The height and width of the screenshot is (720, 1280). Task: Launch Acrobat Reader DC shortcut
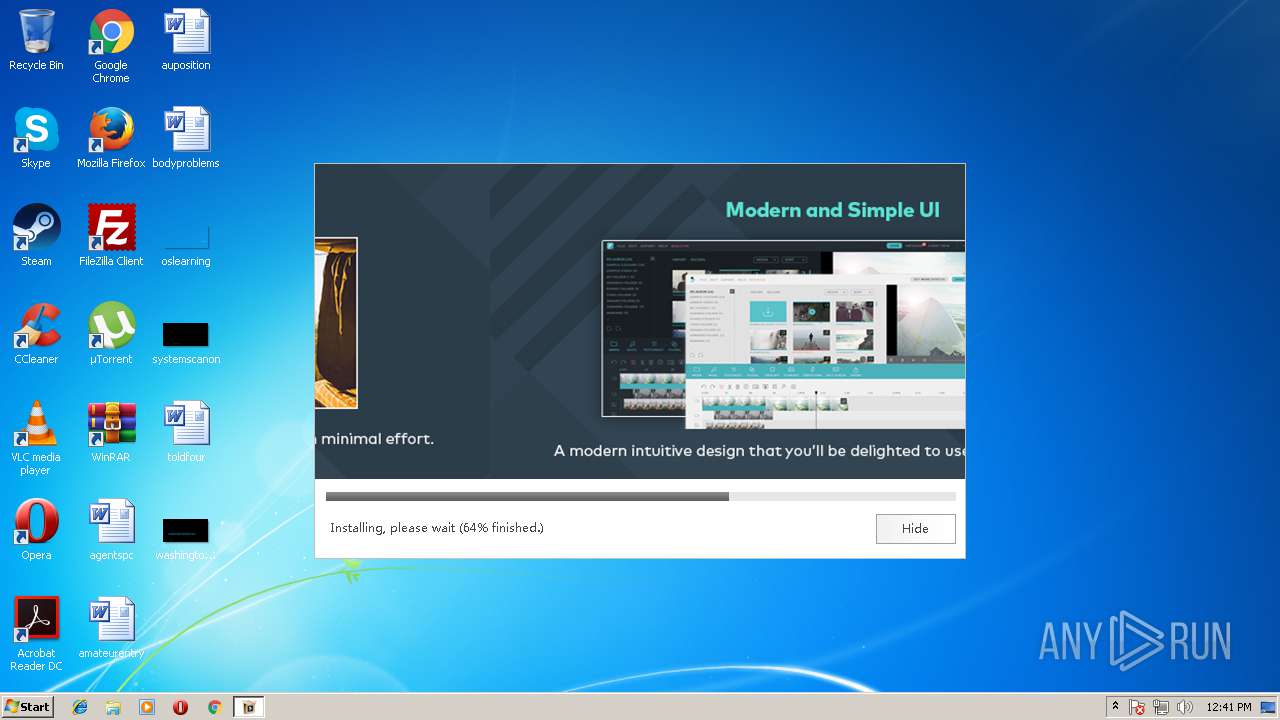[36, 634]
